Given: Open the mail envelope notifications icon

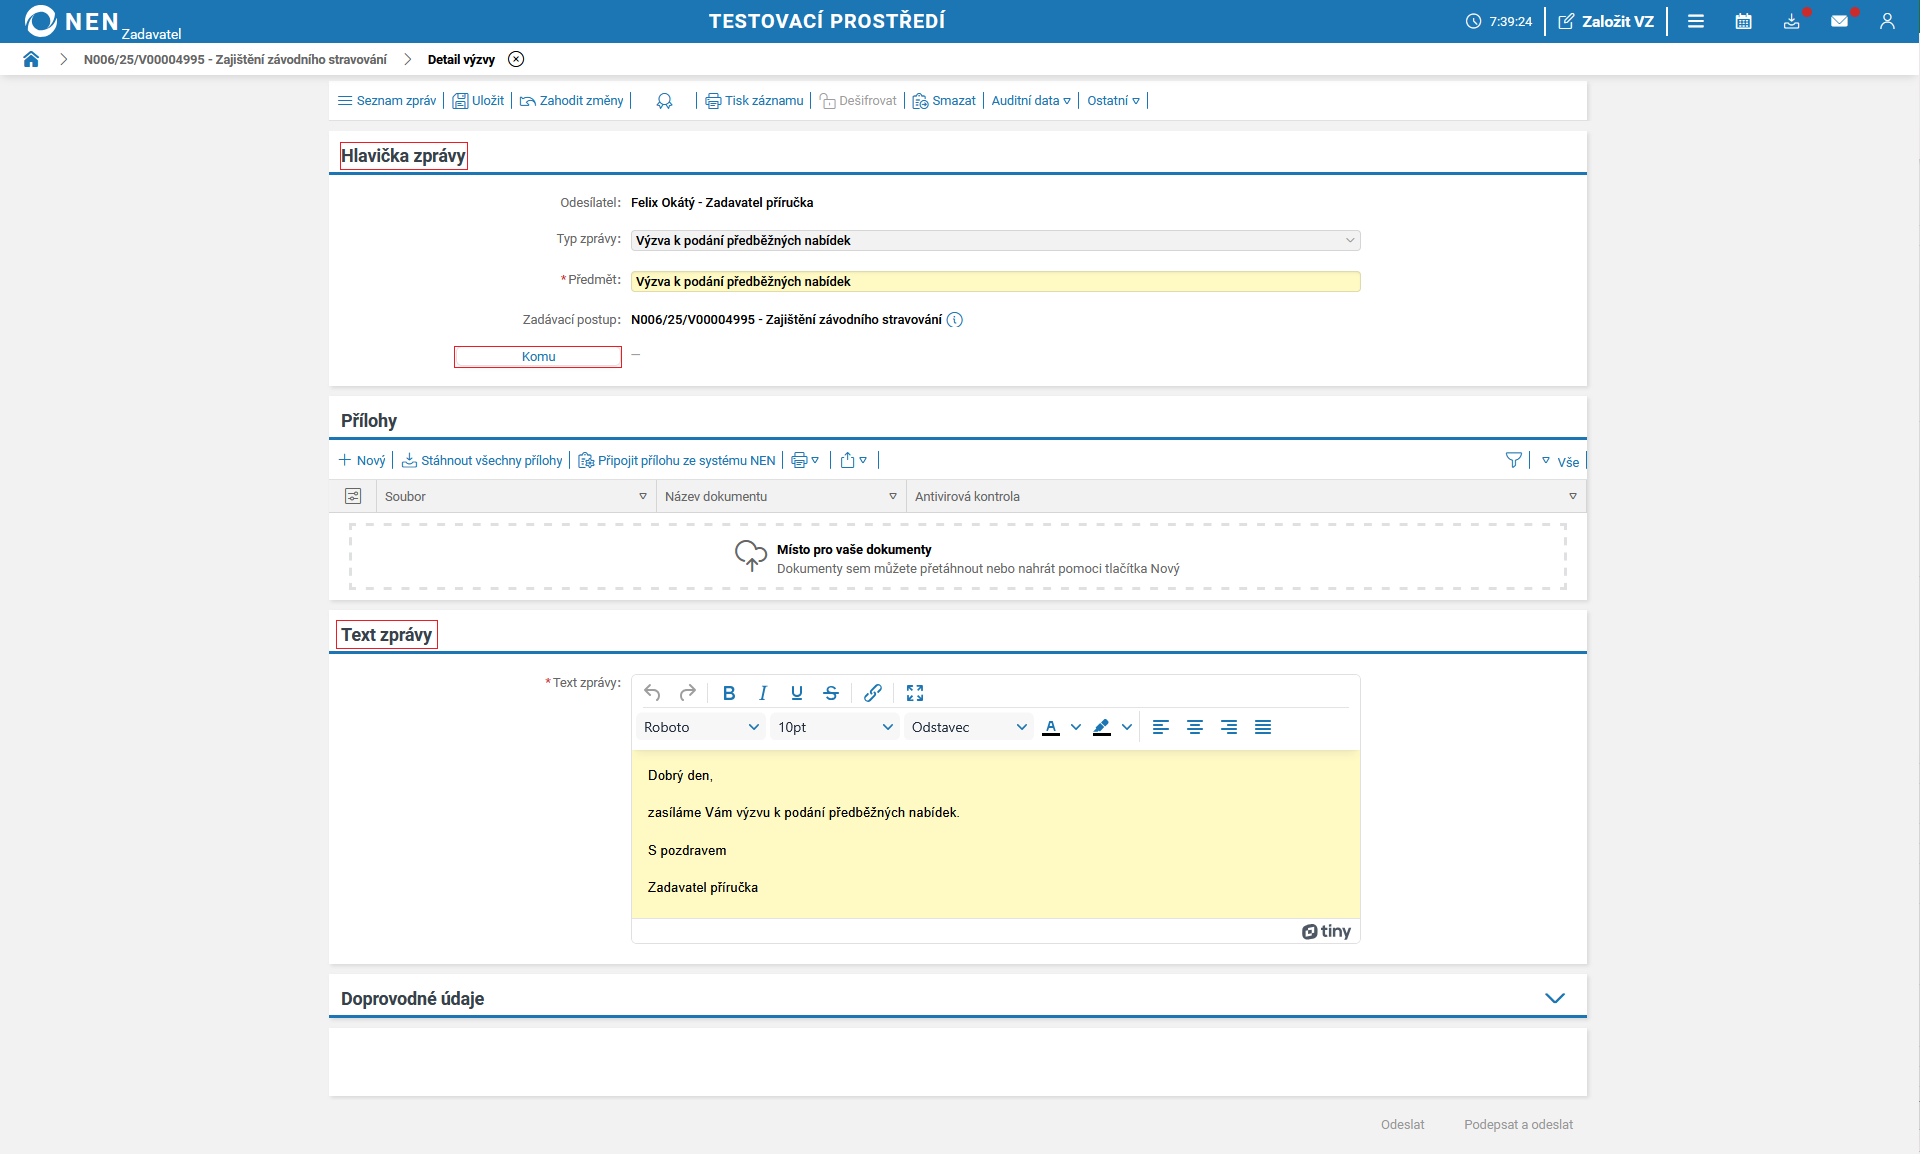Looking at the screenshot, I should [x=1839, y=21].
